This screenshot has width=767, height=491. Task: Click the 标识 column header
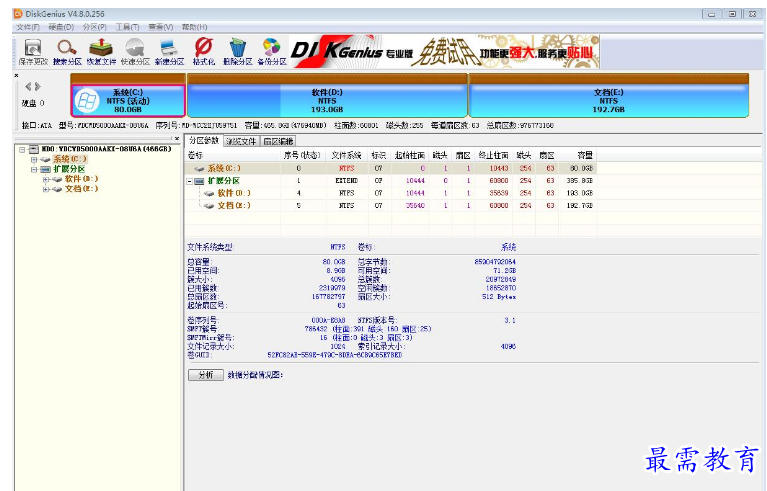click(379, 155)
